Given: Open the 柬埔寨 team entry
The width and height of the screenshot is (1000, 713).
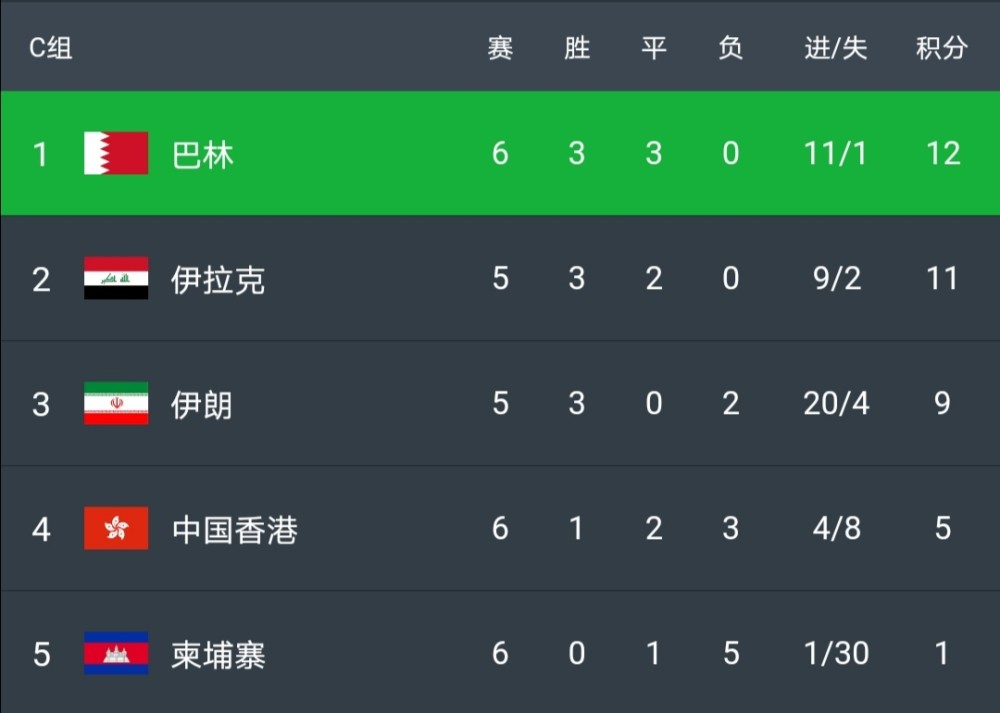Looking at the screenshot, I should 218,654.
